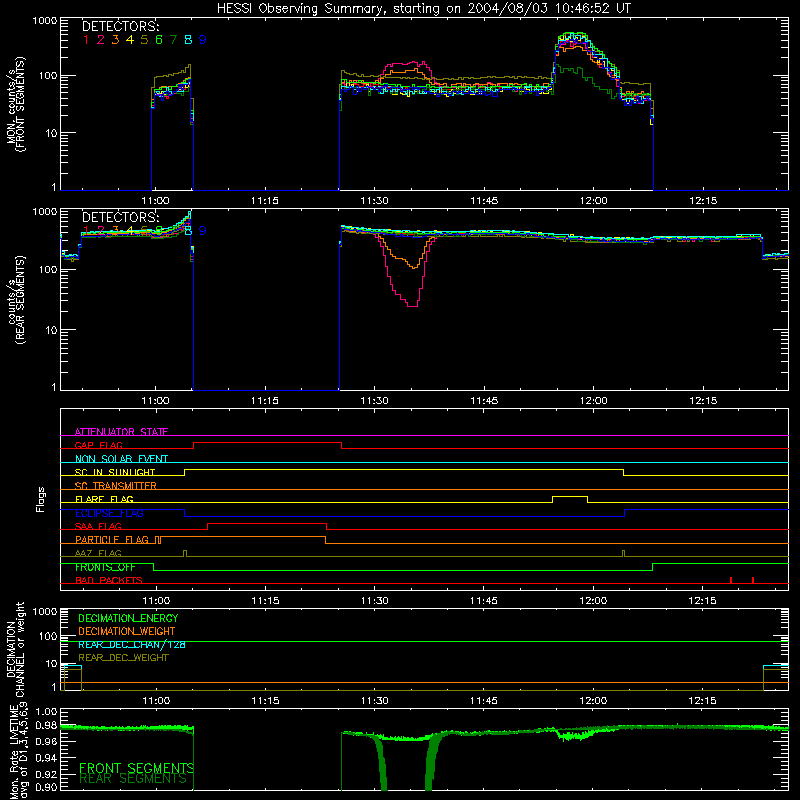Click the 11:45 time label under the decimation plot

(484, 701)
